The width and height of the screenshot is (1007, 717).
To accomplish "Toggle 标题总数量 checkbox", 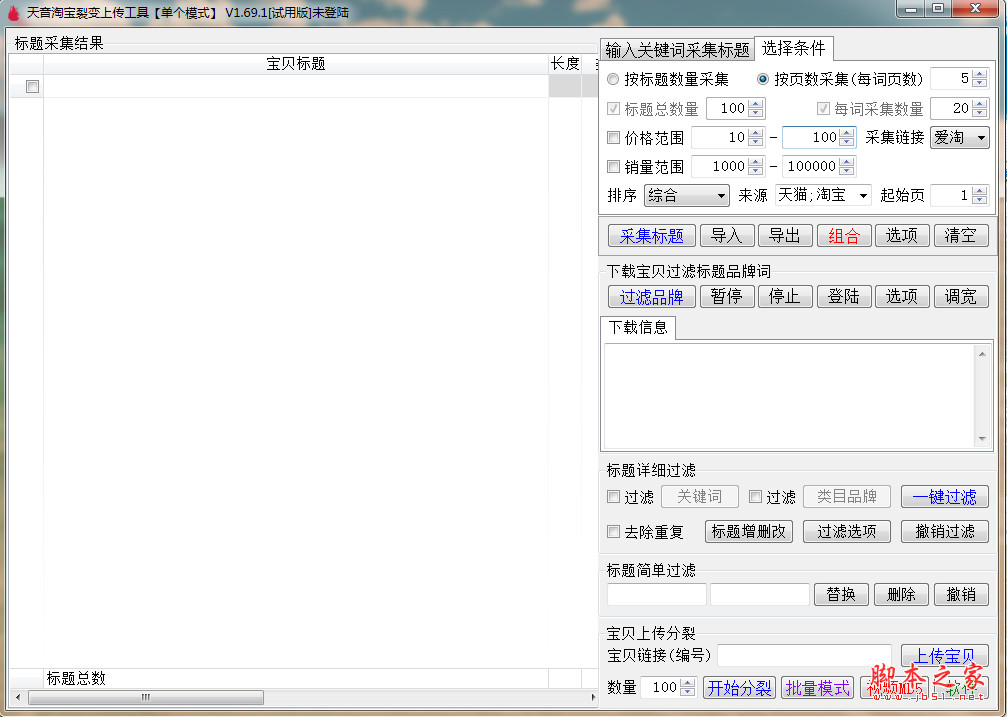I will tap(613, 109).
